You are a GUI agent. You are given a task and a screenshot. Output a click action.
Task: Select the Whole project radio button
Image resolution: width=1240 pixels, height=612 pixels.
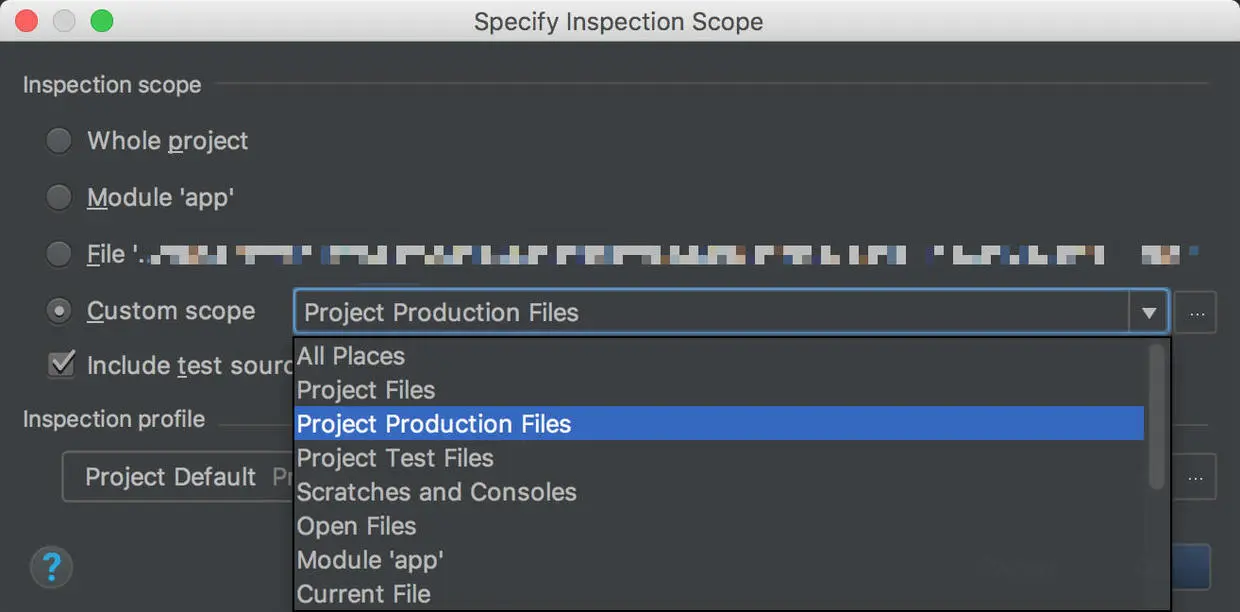click(59, 141)
